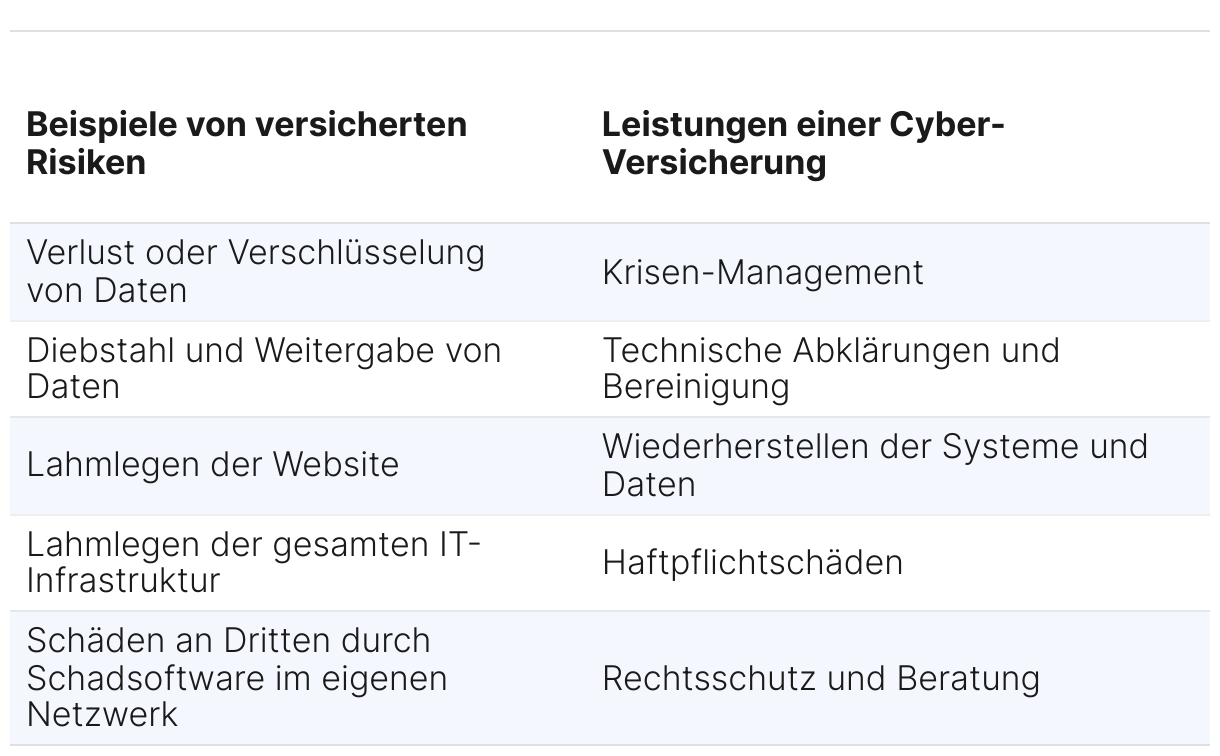Image resolution: width=1220 pixels, height=756 pixels.
Task: Click the word 'Netzwerk' in last row
Action: [x=102, y=715]
